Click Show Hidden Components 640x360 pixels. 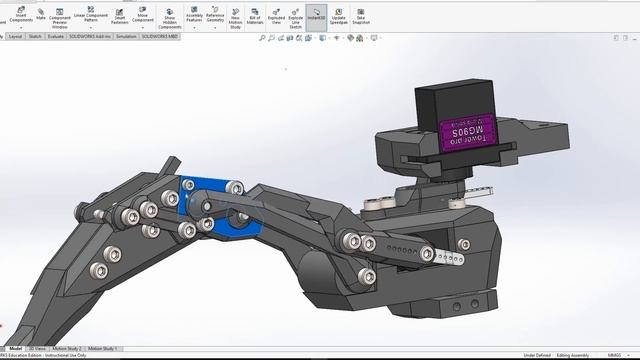[x=169, y=19]
